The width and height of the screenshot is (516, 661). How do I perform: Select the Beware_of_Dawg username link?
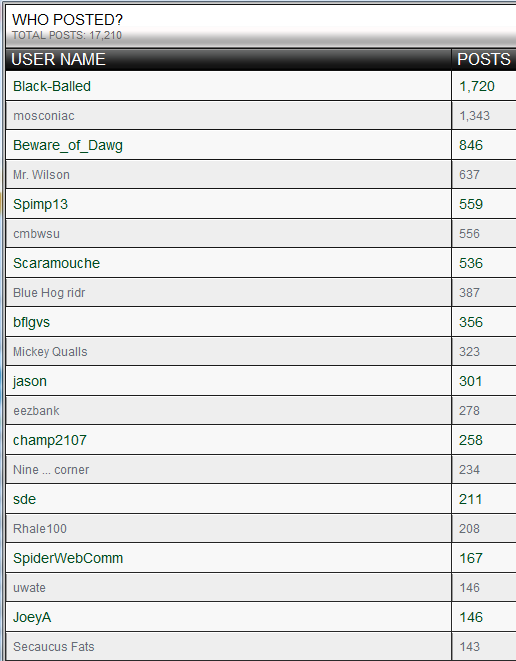point(68,145)
